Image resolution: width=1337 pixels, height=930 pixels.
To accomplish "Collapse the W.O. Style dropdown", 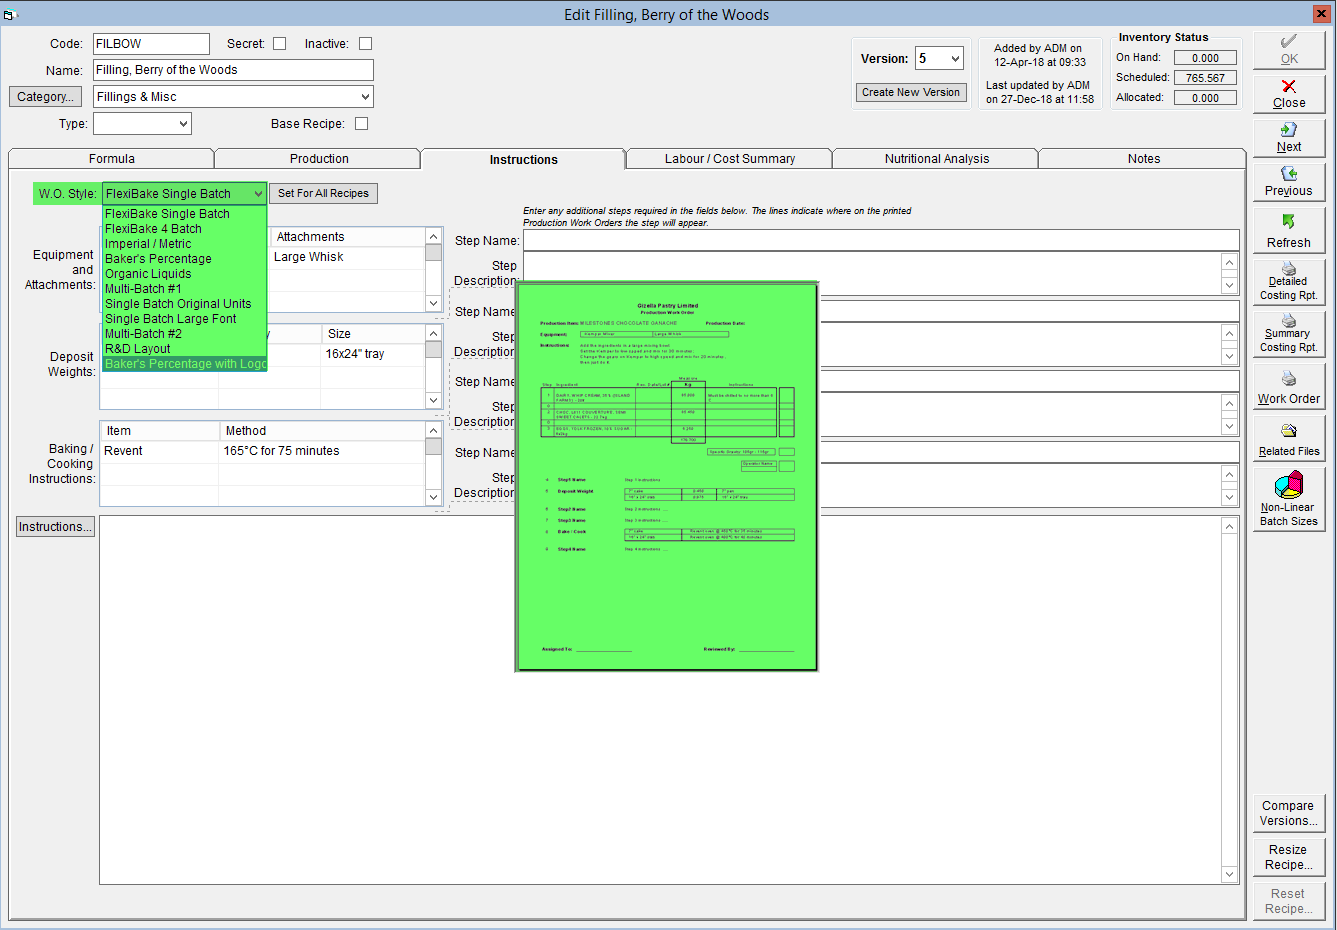I will pos(258,194).
